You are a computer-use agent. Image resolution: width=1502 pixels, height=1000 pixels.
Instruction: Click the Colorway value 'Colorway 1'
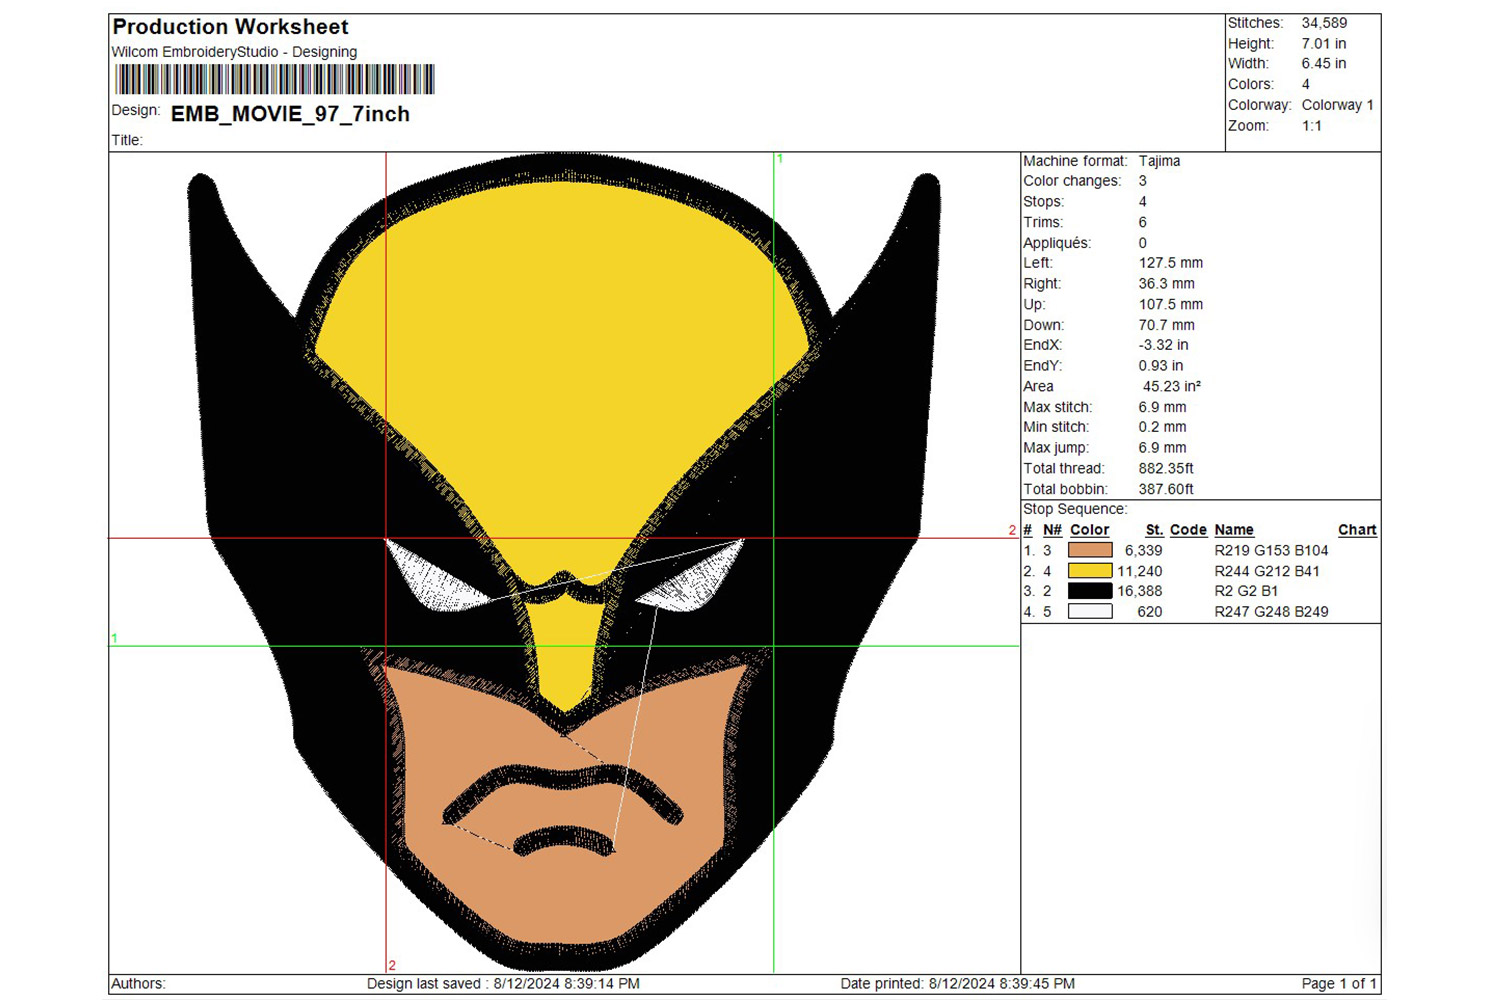1338,105
